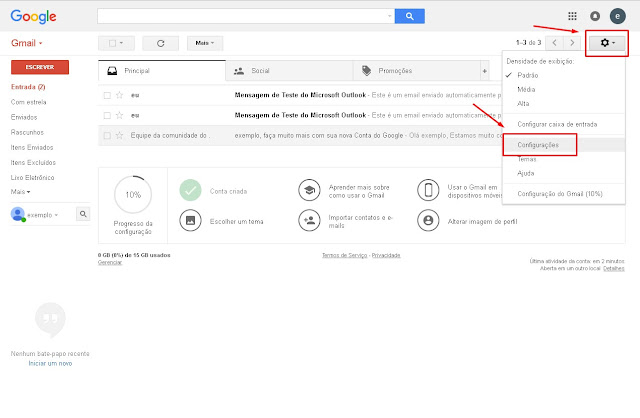Screen dimensions: 640x418
Task: Switch to the Promoções tab
Action: 416,71
